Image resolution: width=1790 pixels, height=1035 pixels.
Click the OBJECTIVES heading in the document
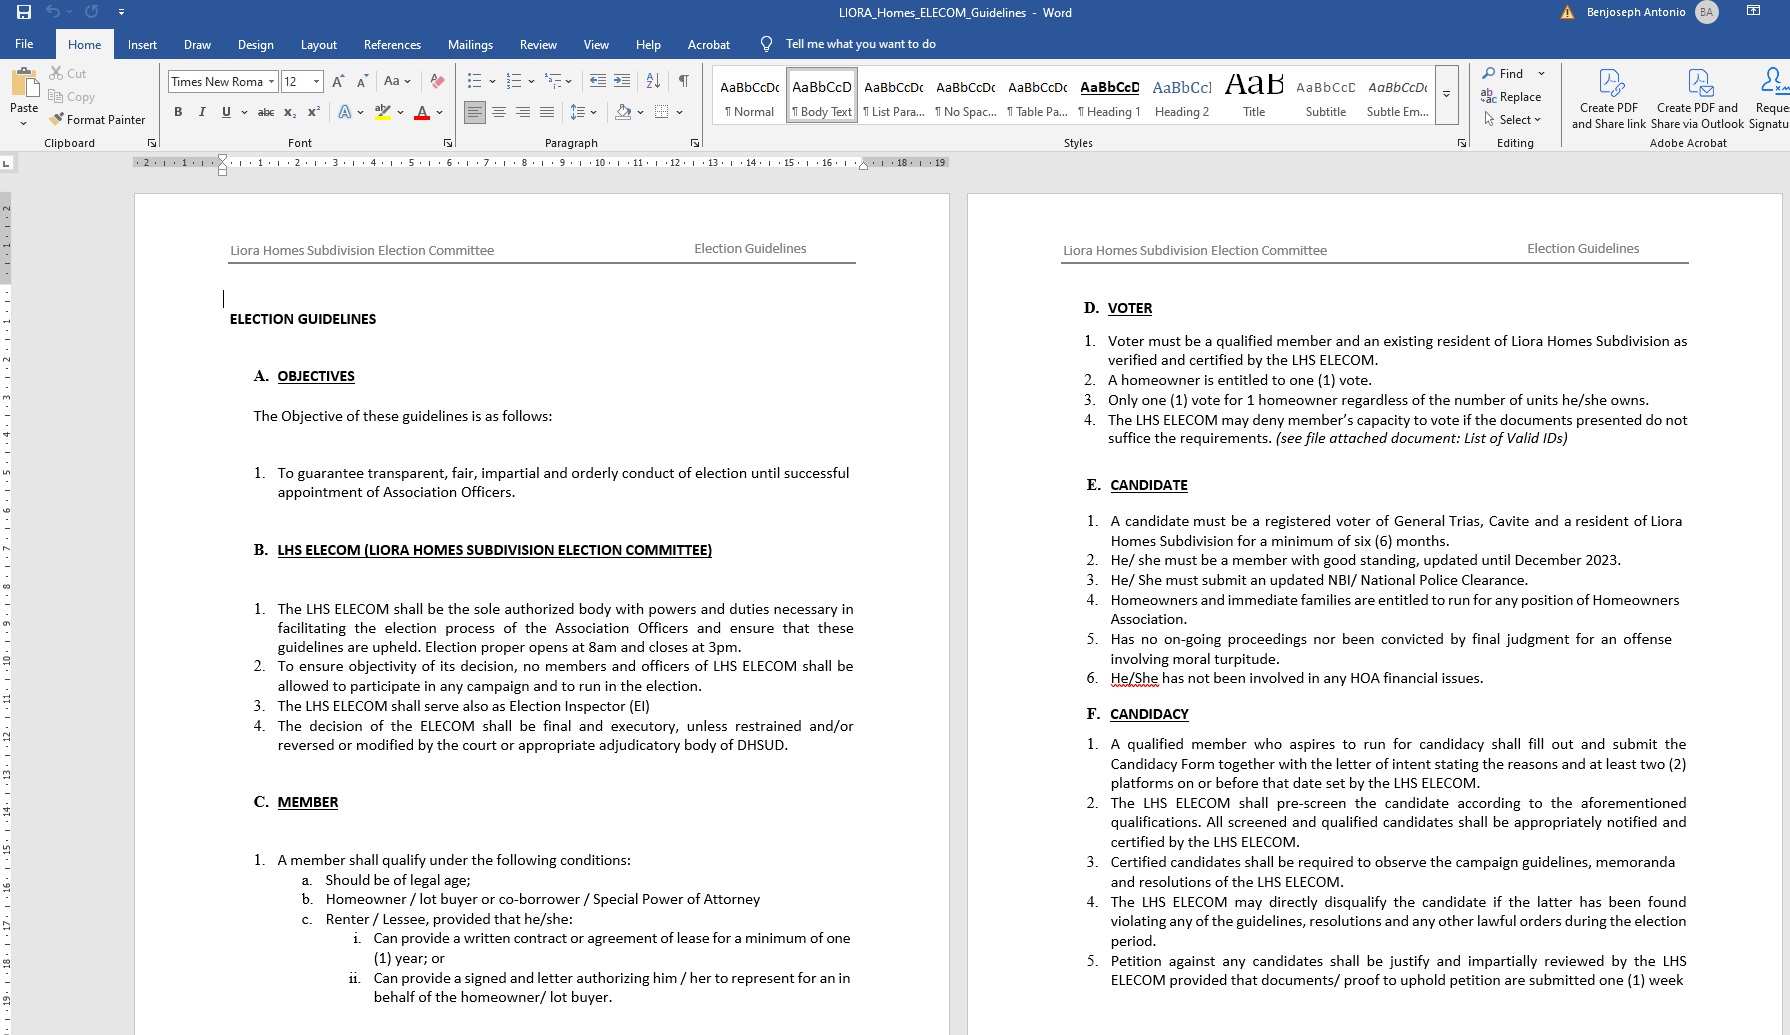pos(316,376)
